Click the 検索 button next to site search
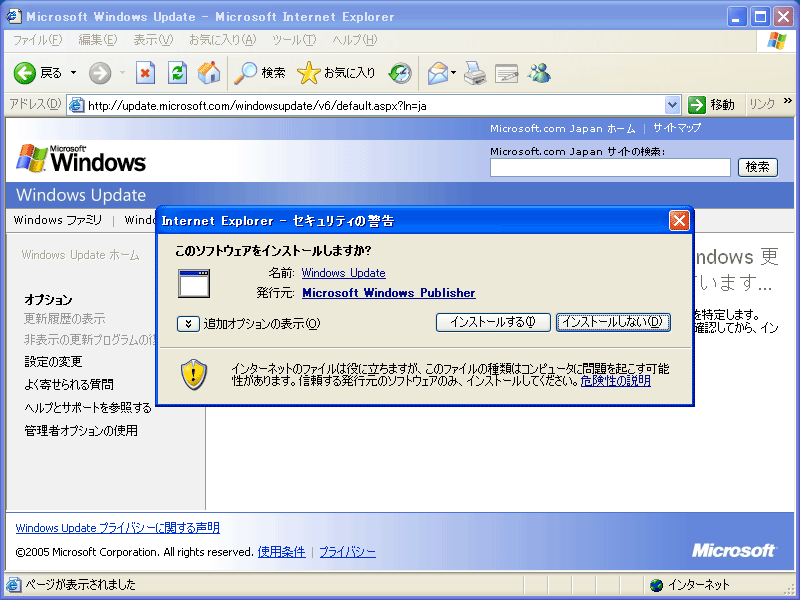 point(758,167)
